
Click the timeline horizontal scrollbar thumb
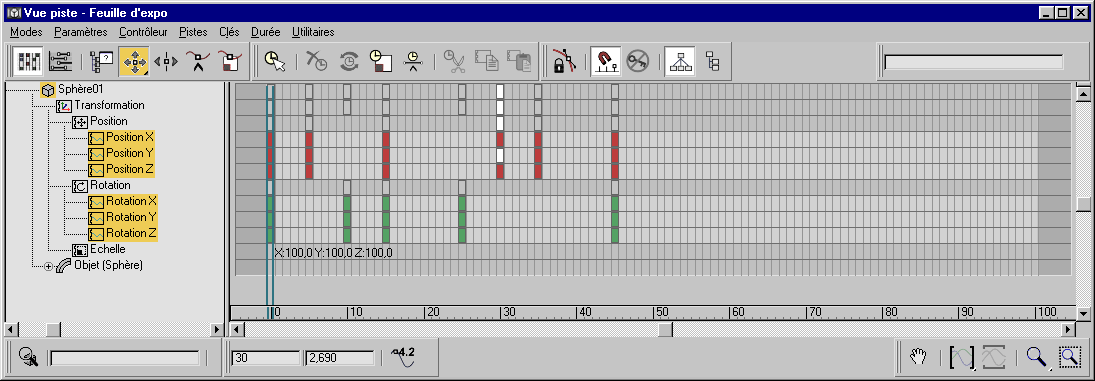[665, 329]
